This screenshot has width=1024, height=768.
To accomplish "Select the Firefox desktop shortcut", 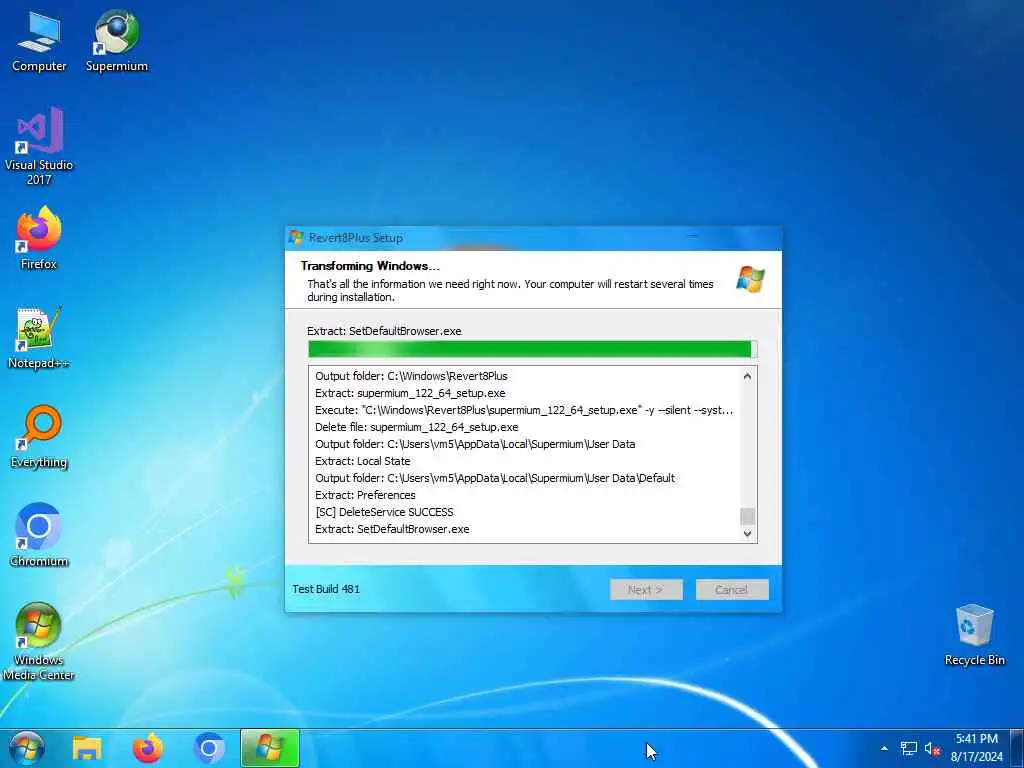I will [x=39, y=238].
